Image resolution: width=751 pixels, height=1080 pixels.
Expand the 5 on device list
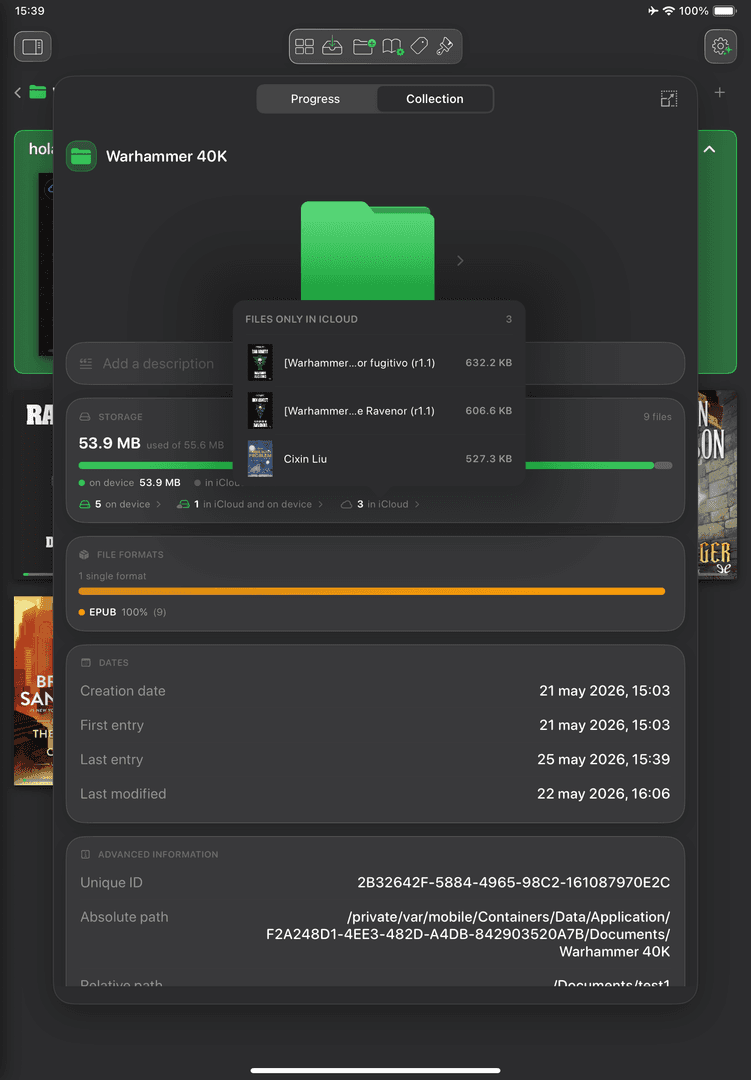[121, 504]
